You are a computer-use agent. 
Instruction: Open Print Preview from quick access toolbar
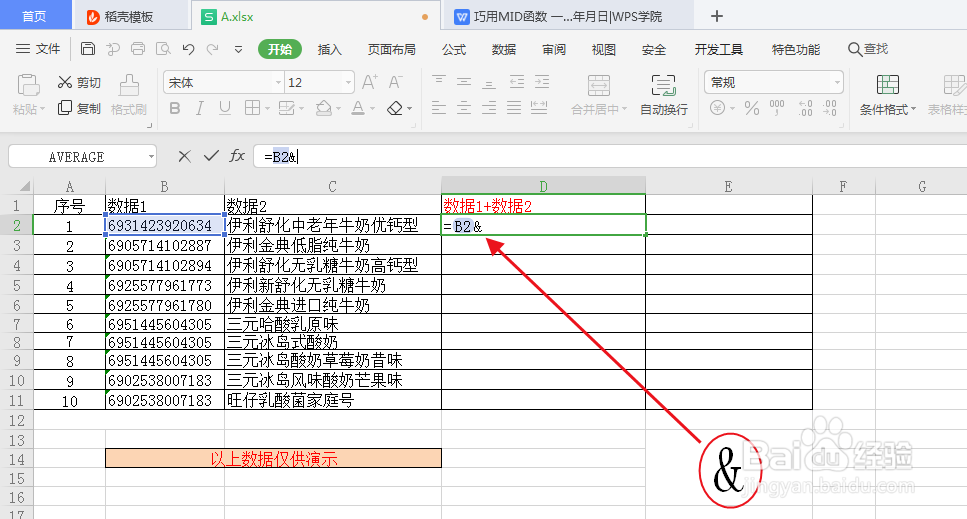[x=163, y=49]
